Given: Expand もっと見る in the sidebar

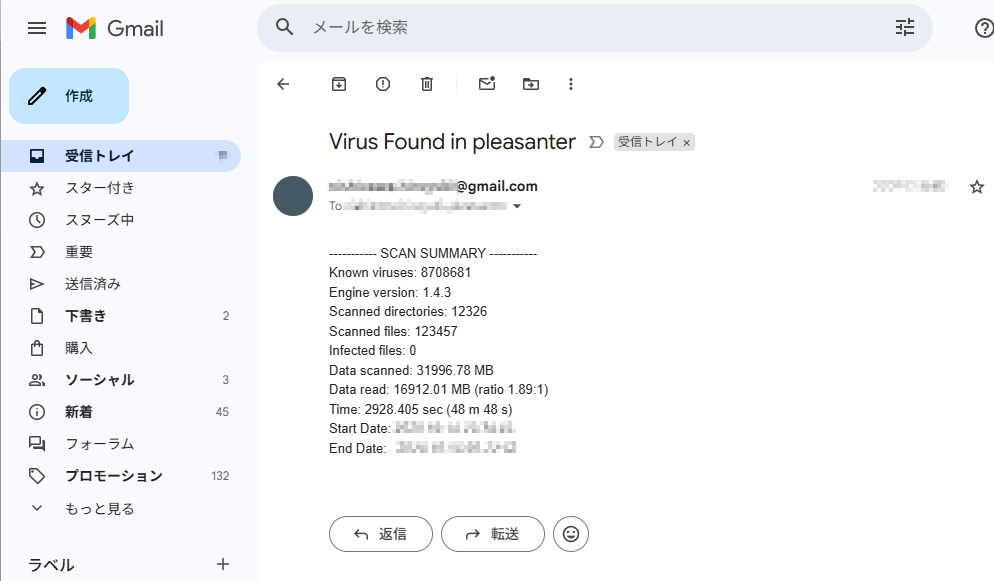Looking at the screenshot, I should (x=99, y=508).
